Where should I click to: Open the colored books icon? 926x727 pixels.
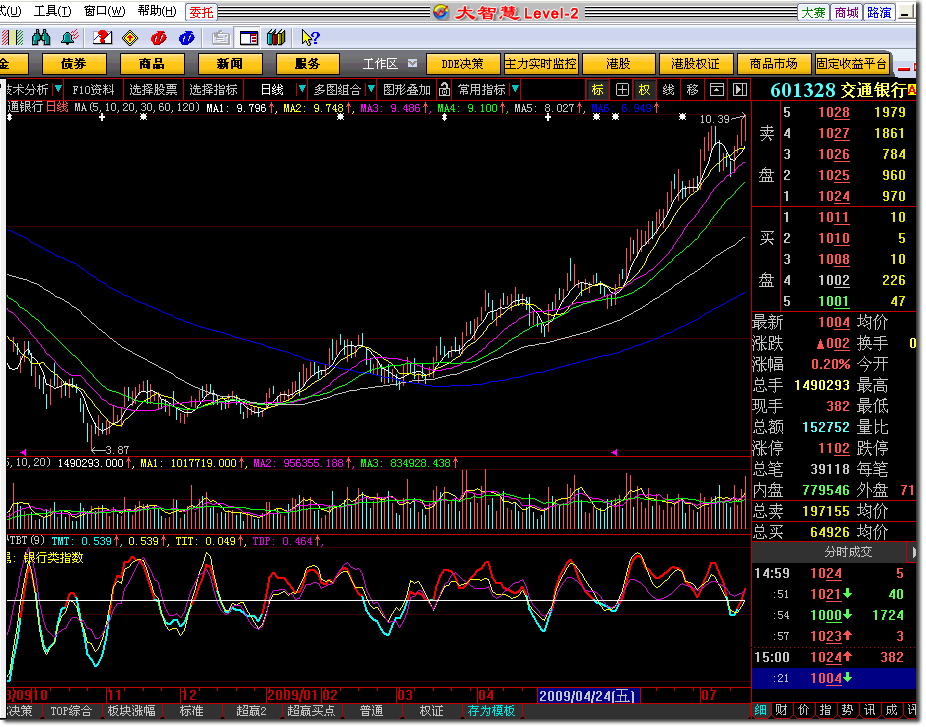tap(276, 38)
